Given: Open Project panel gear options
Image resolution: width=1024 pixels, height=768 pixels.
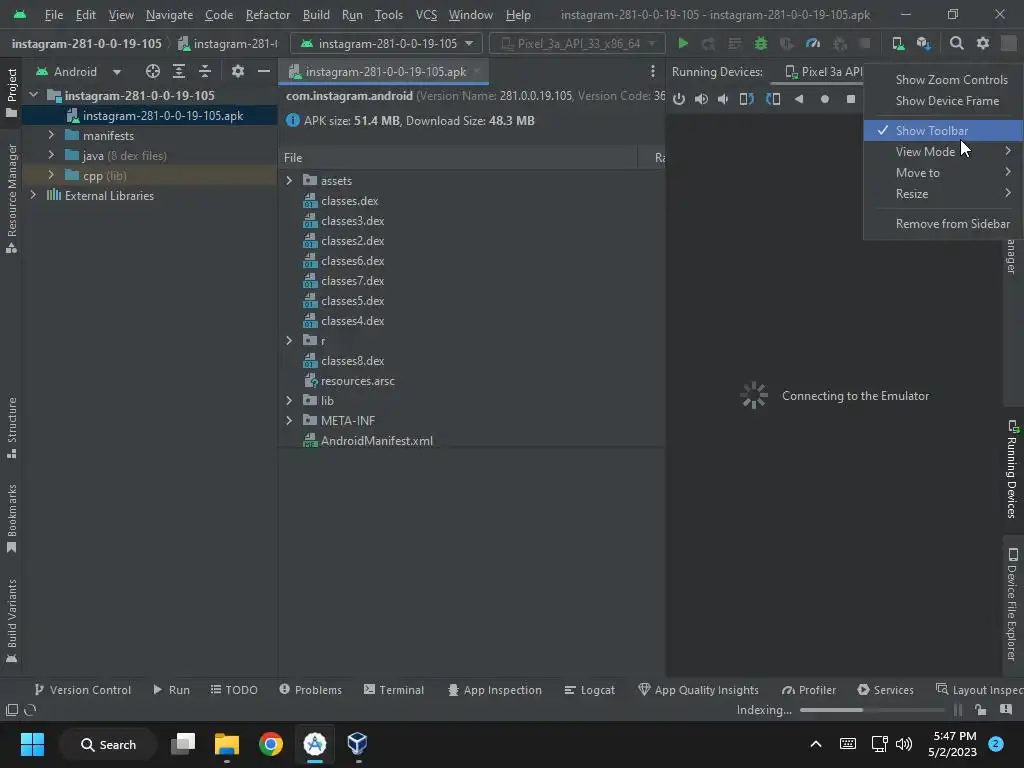Looking at the screenshot, I should coord(238,71).
